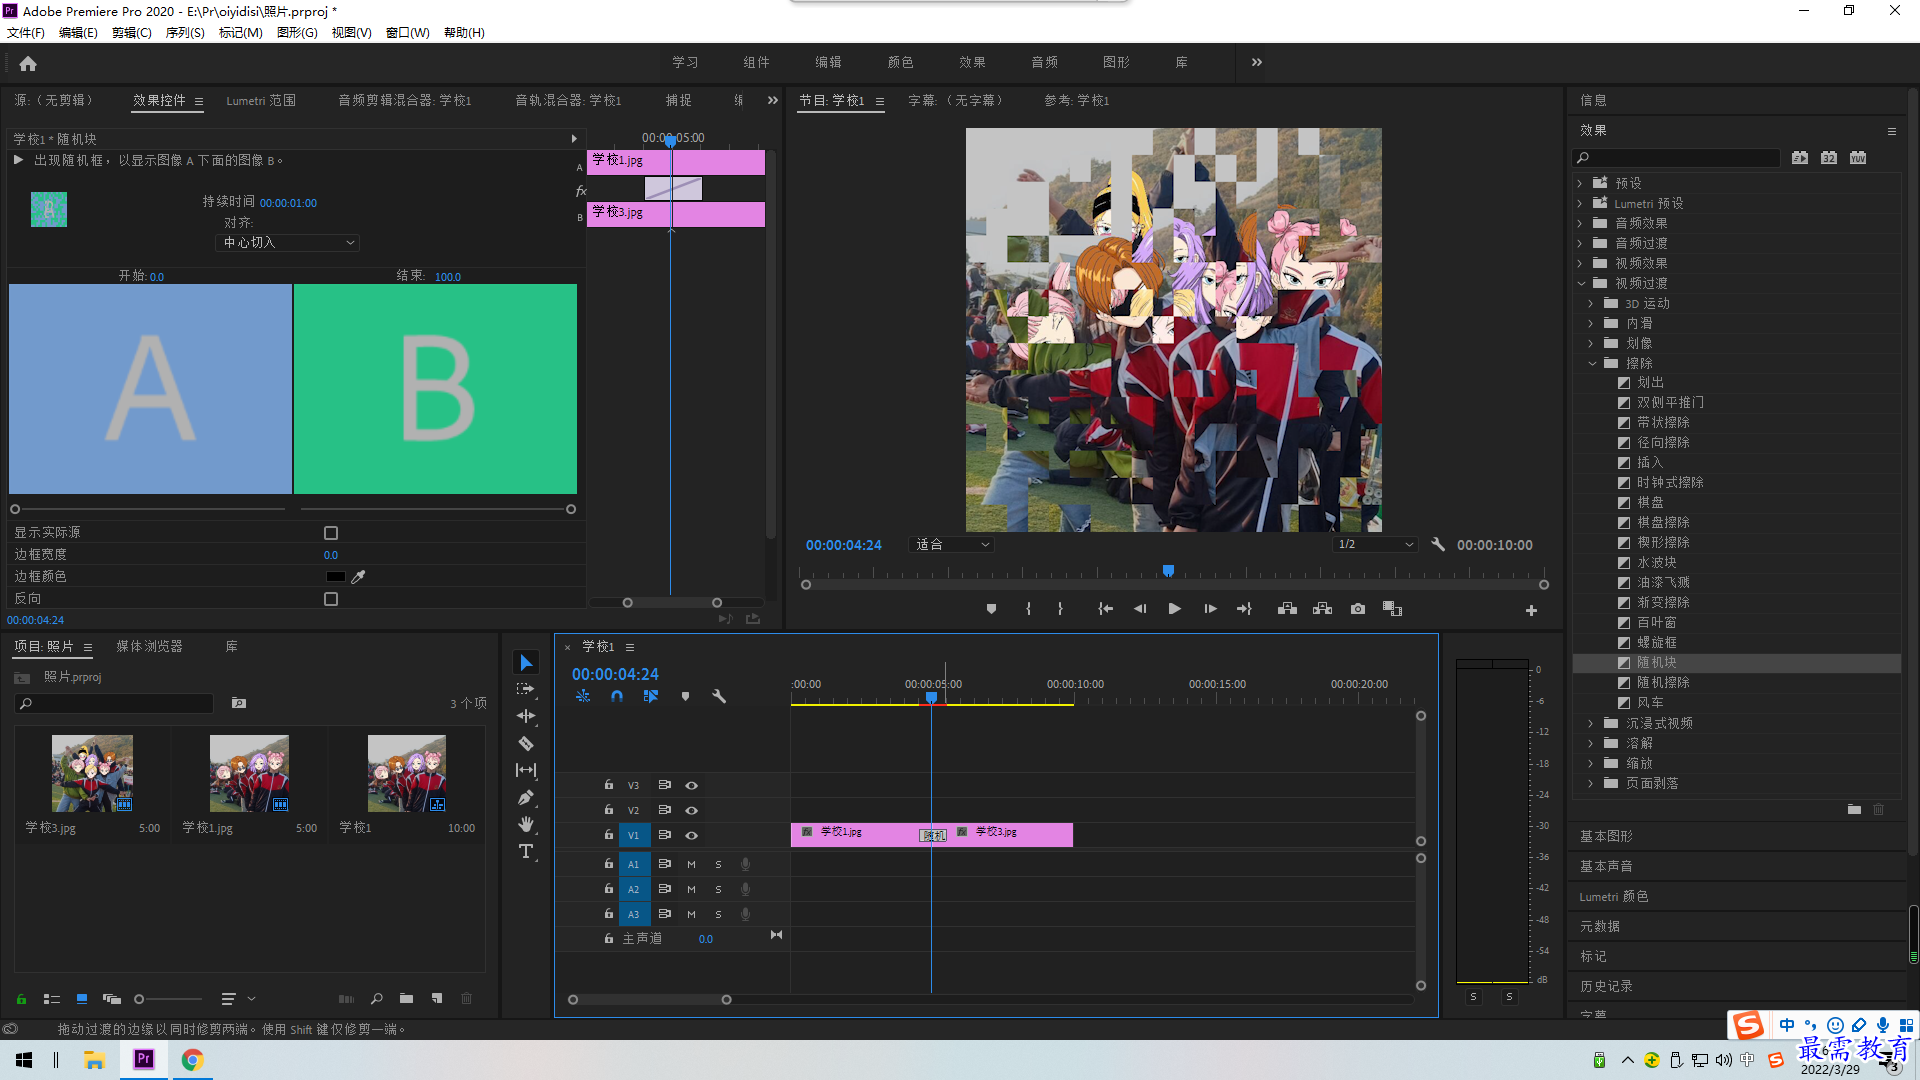Mute audio track A3
Viewport: 1920px width, 1080px height.
691,914
